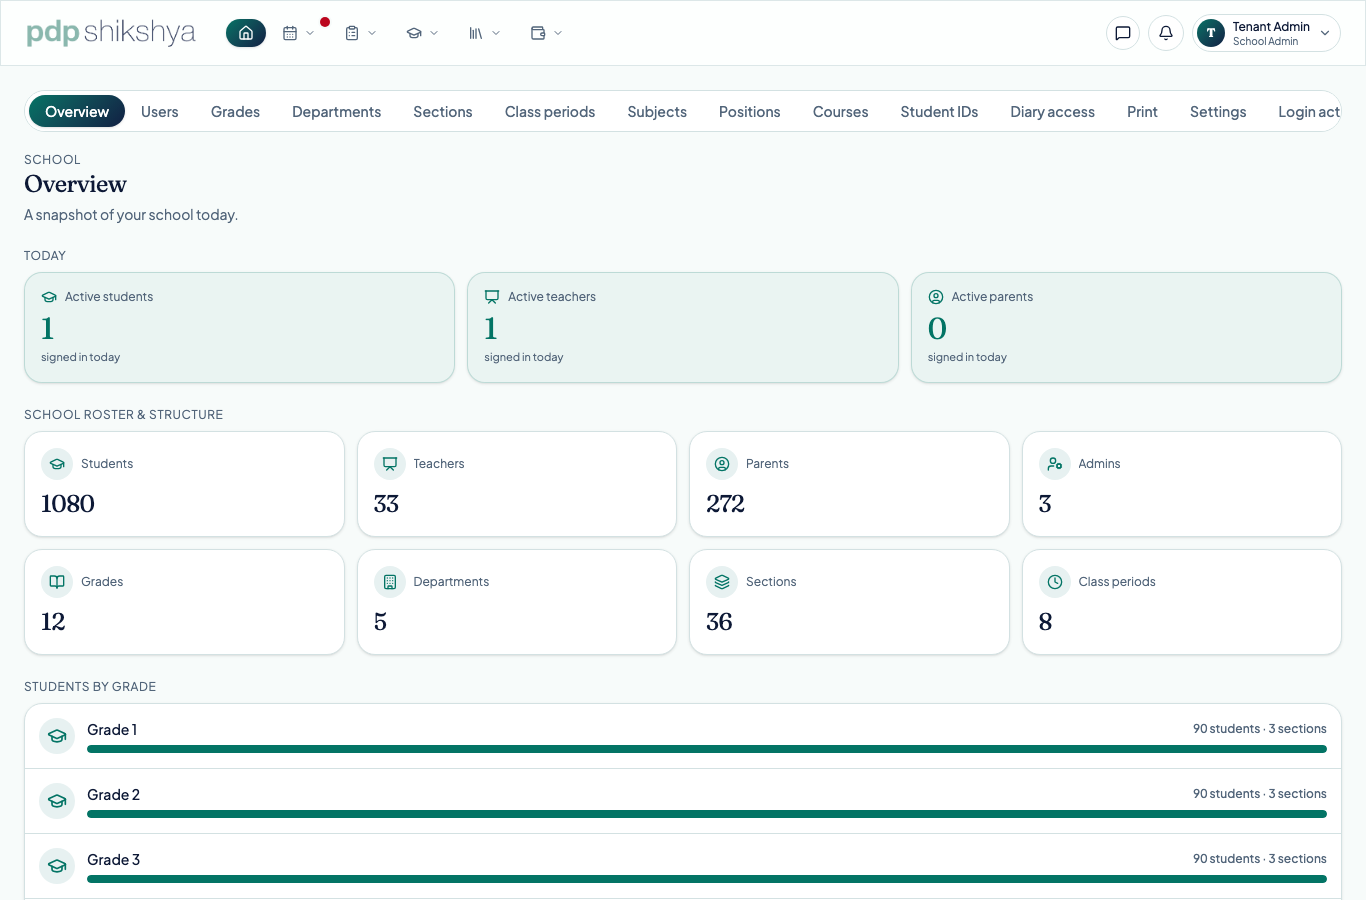Expand the library books dropdown
Image resolution: width=1366 pixels, height=900 pixels.
coord(484,33)
